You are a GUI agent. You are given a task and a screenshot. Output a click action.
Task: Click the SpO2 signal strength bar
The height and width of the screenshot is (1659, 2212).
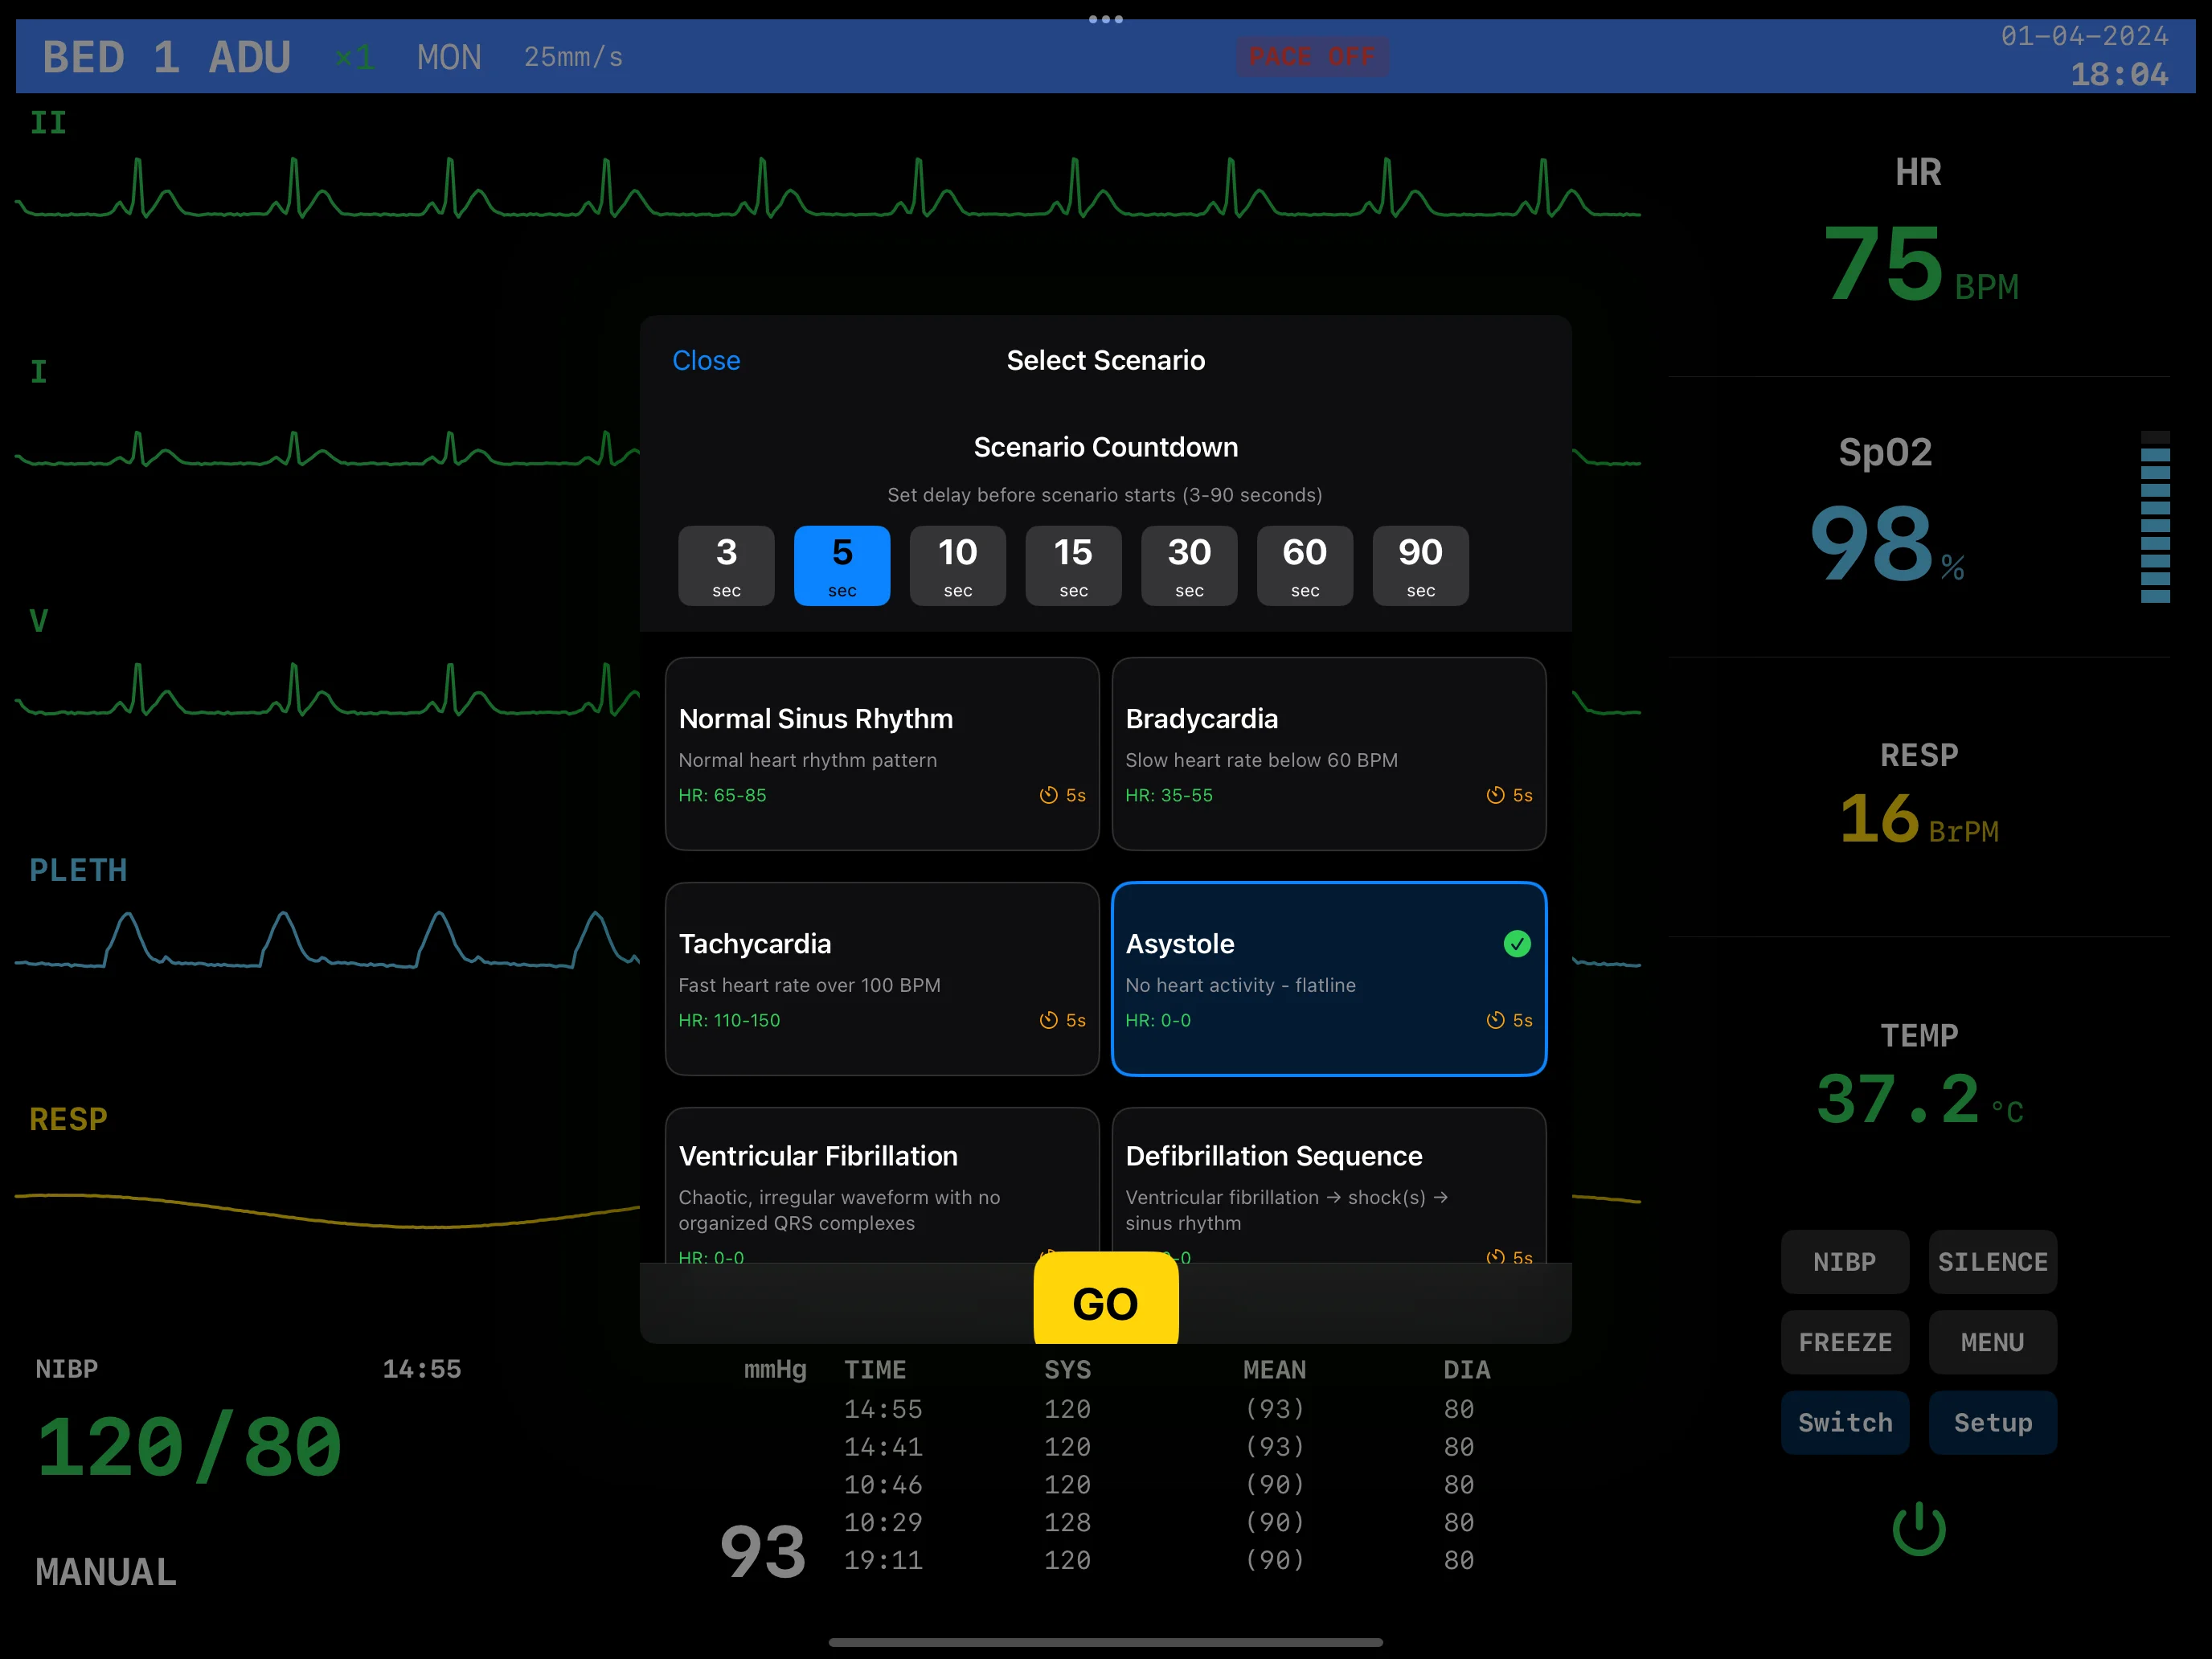point(2154,517)
